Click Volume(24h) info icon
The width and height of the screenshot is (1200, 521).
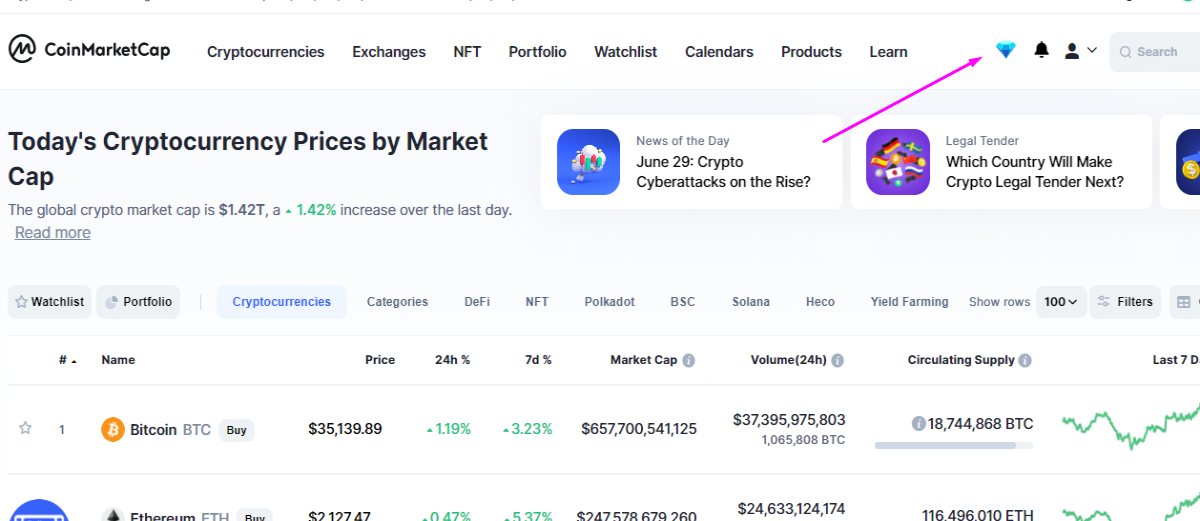837,360
